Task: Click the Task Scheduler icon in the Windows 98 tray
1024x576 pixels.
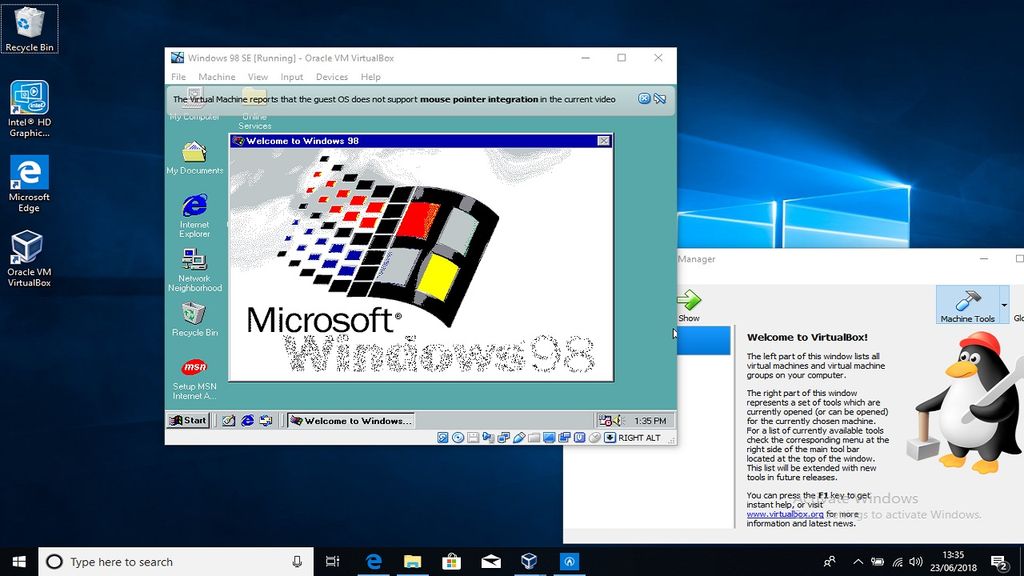Action: coord(605,421)
